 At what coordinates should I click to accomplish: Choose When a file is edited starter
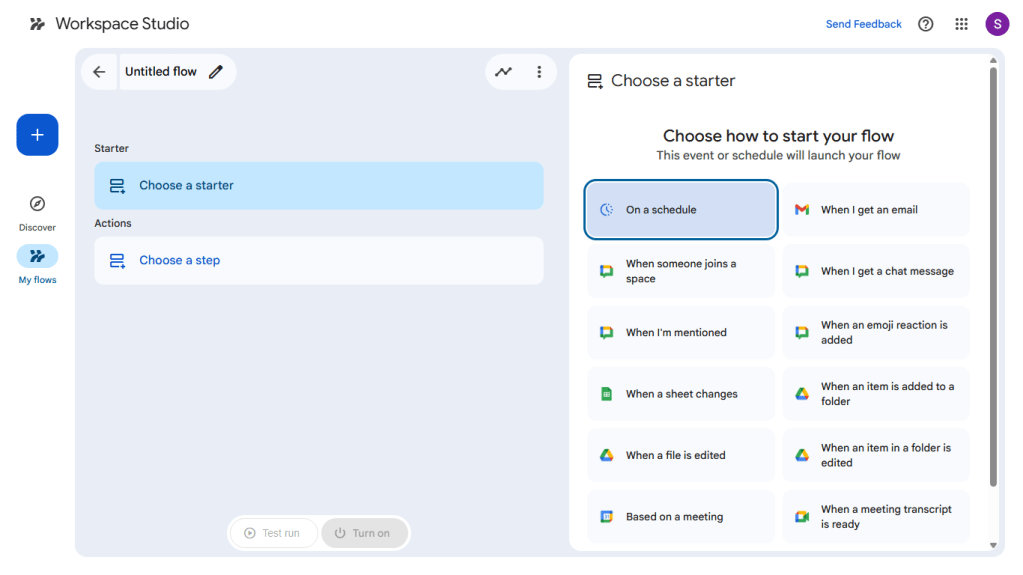[680, 456]
